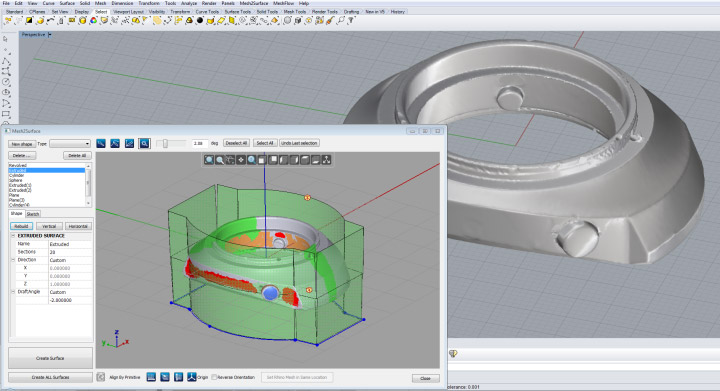Click the Close button in Mesh2Surface

(x=425, y=378)
